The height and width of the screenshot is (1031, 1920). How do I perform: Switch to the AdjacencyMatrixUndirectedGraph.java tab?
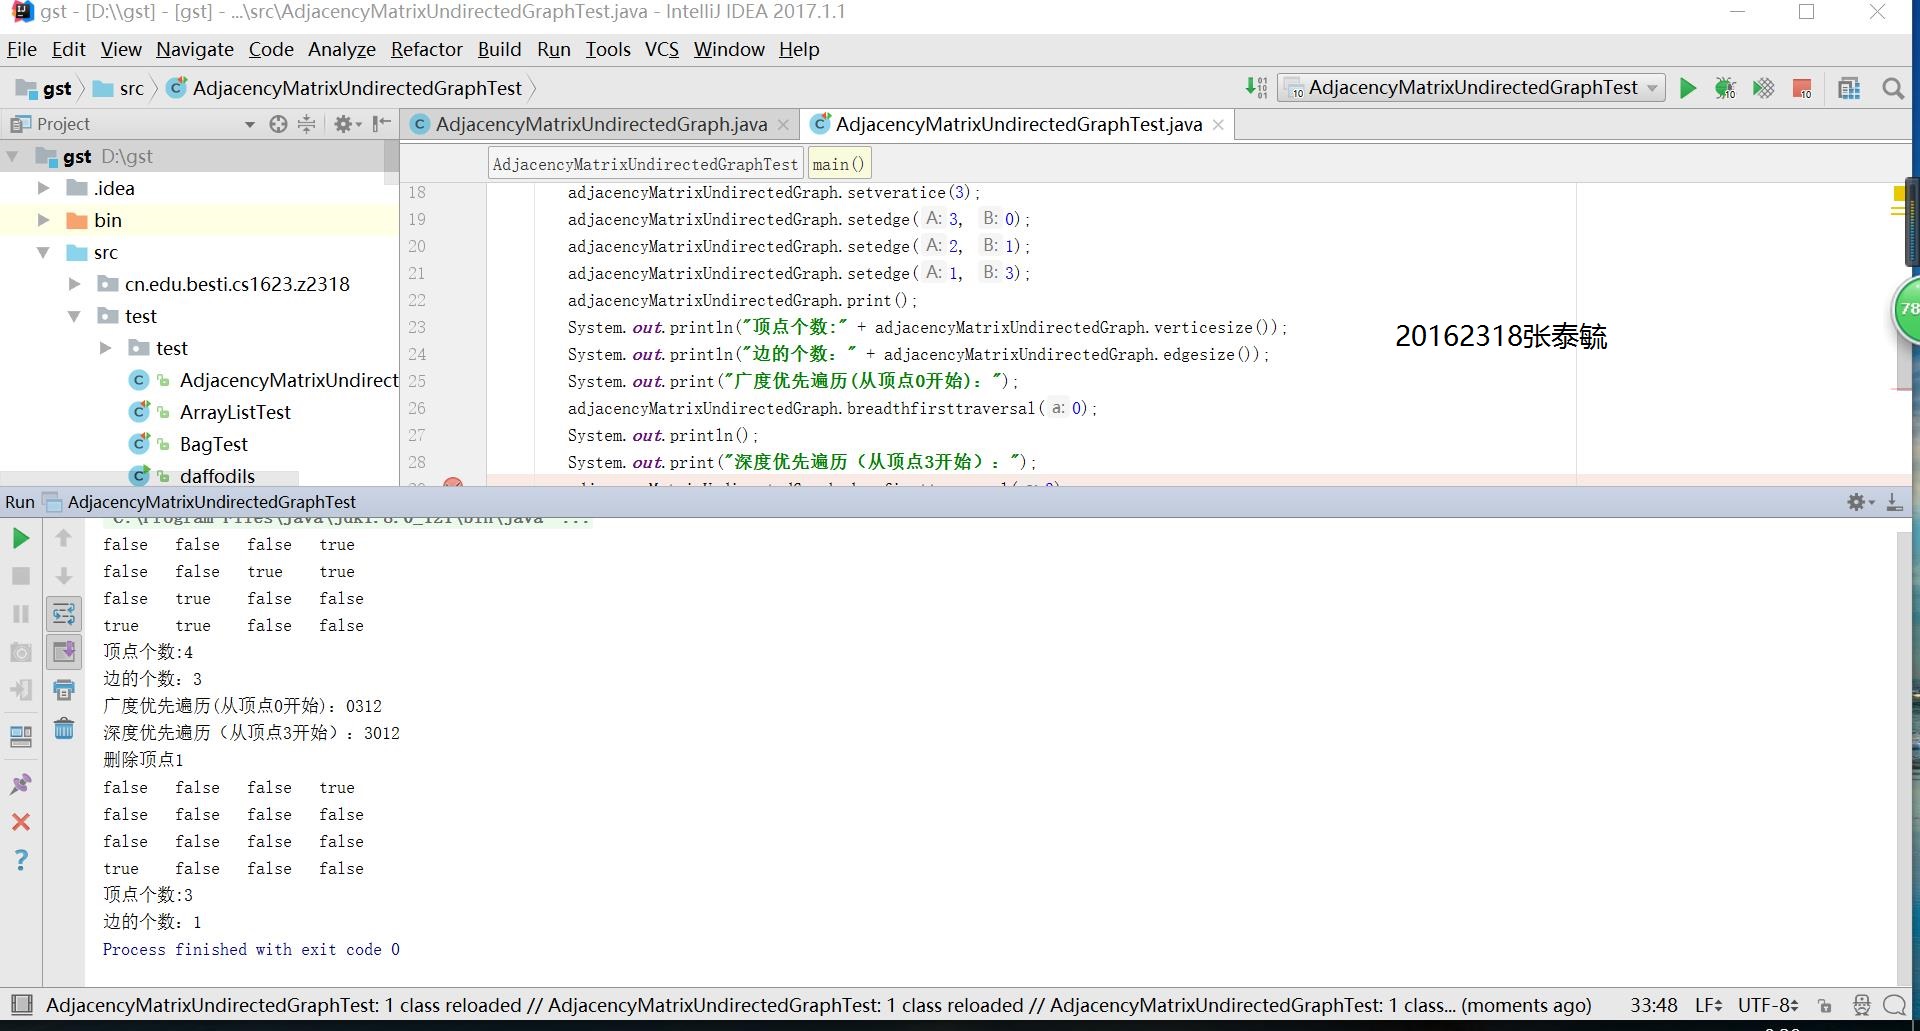pyautogui.click(x=601, y=124)
